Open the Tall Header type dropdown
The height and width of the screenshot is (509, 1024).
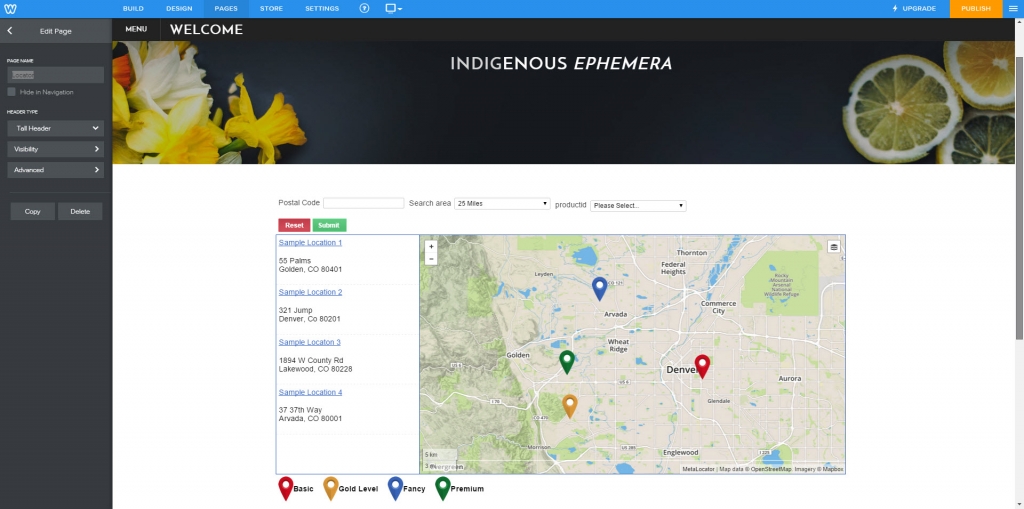pyautogui.click(x=55, y=128)
